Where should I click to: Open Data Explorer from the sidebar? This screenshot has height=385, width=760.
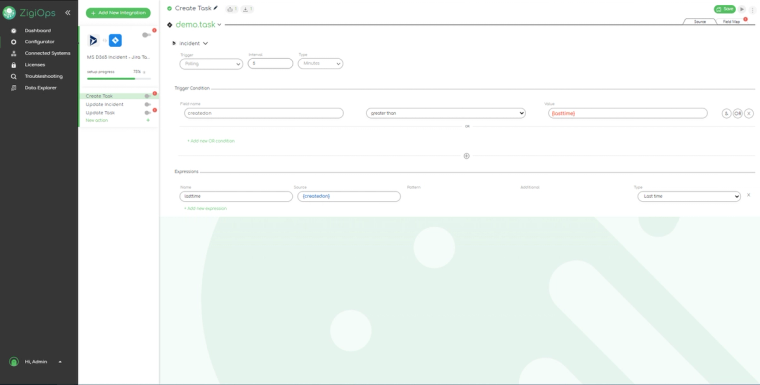(41, 88)
